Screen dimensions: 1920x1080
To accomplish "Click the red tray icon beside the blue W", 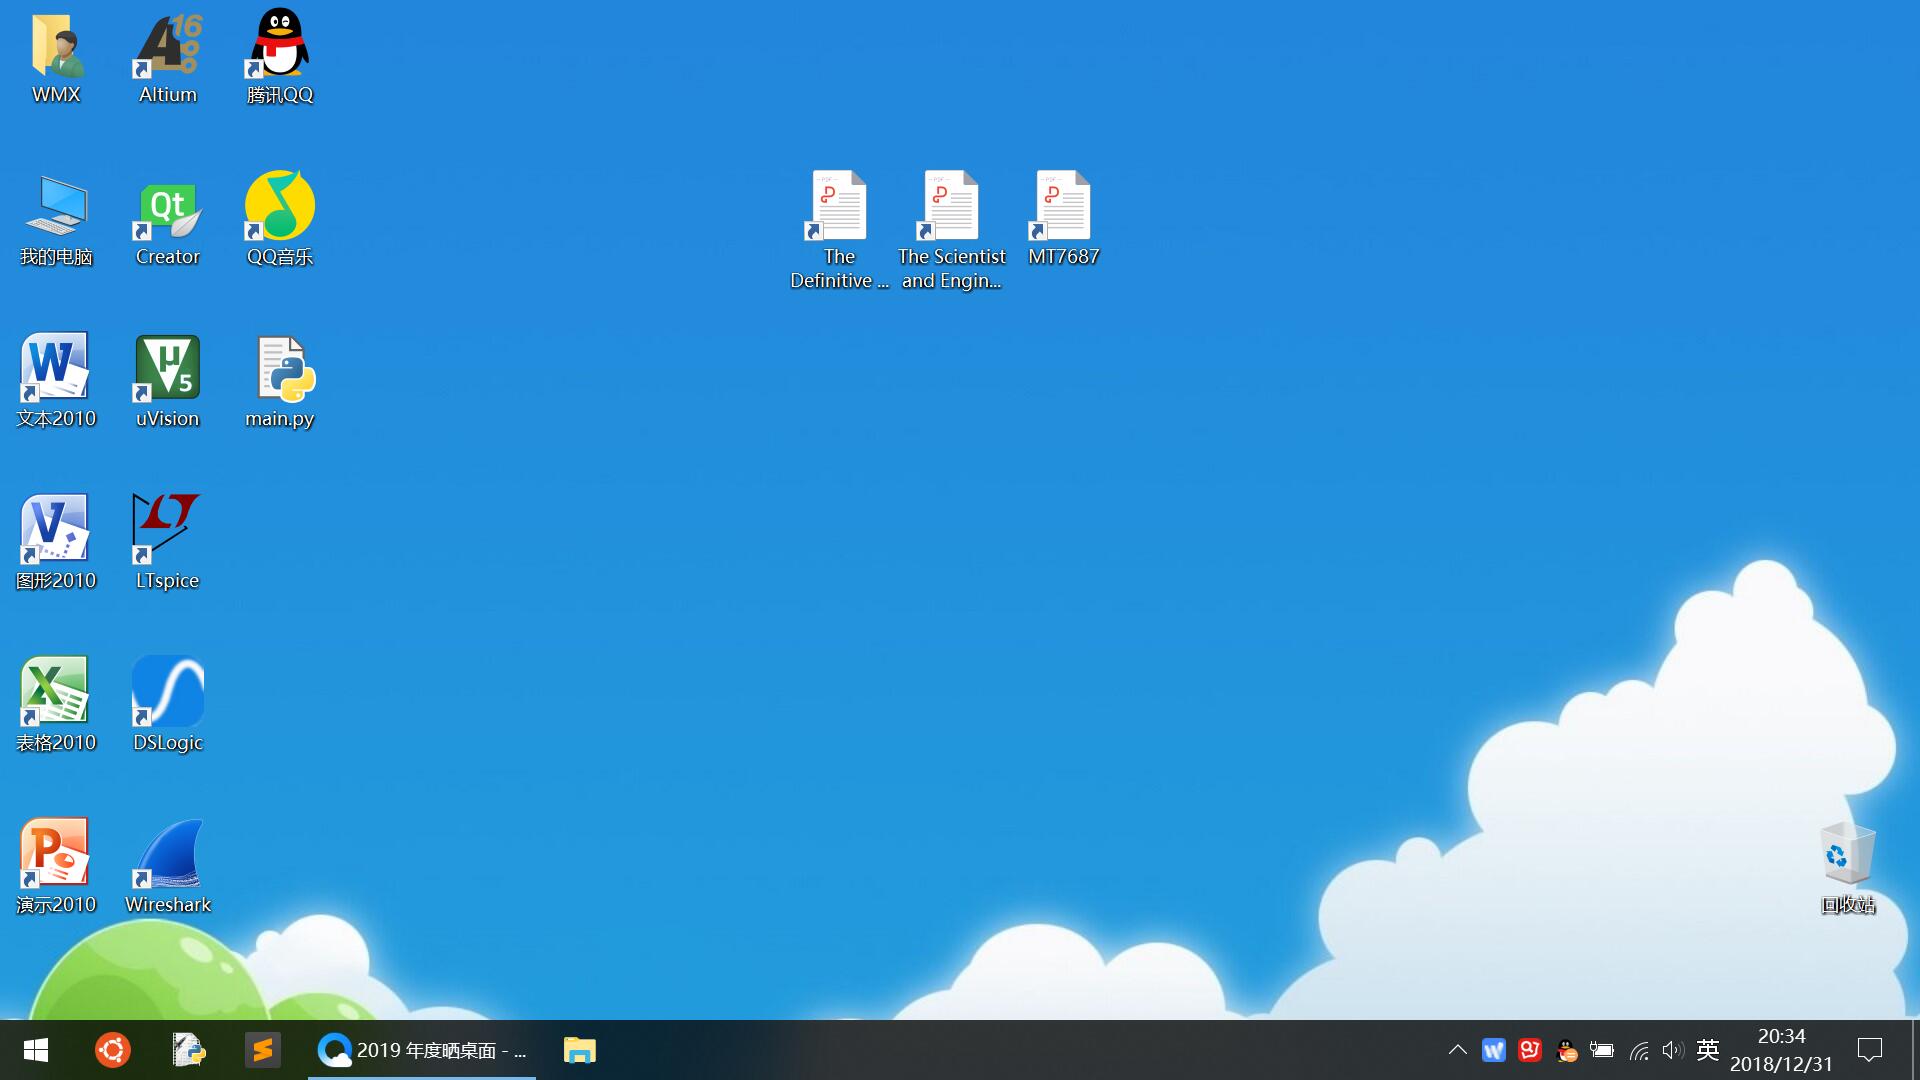I will tap(1530, 1050).
